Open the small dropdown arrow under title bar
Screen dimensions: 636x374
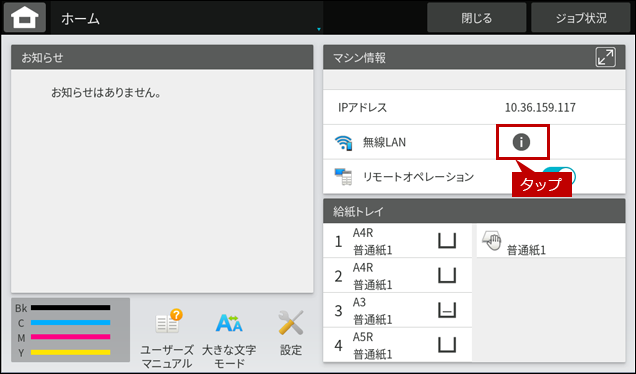[319, 29]
